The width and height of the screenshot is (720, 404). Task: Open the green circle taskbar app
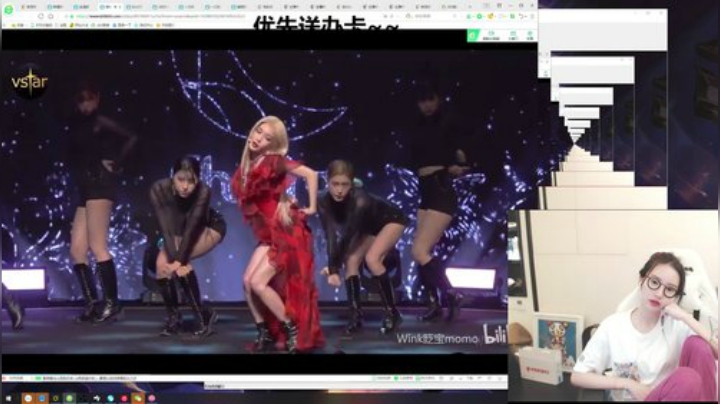tap(69, 398)
